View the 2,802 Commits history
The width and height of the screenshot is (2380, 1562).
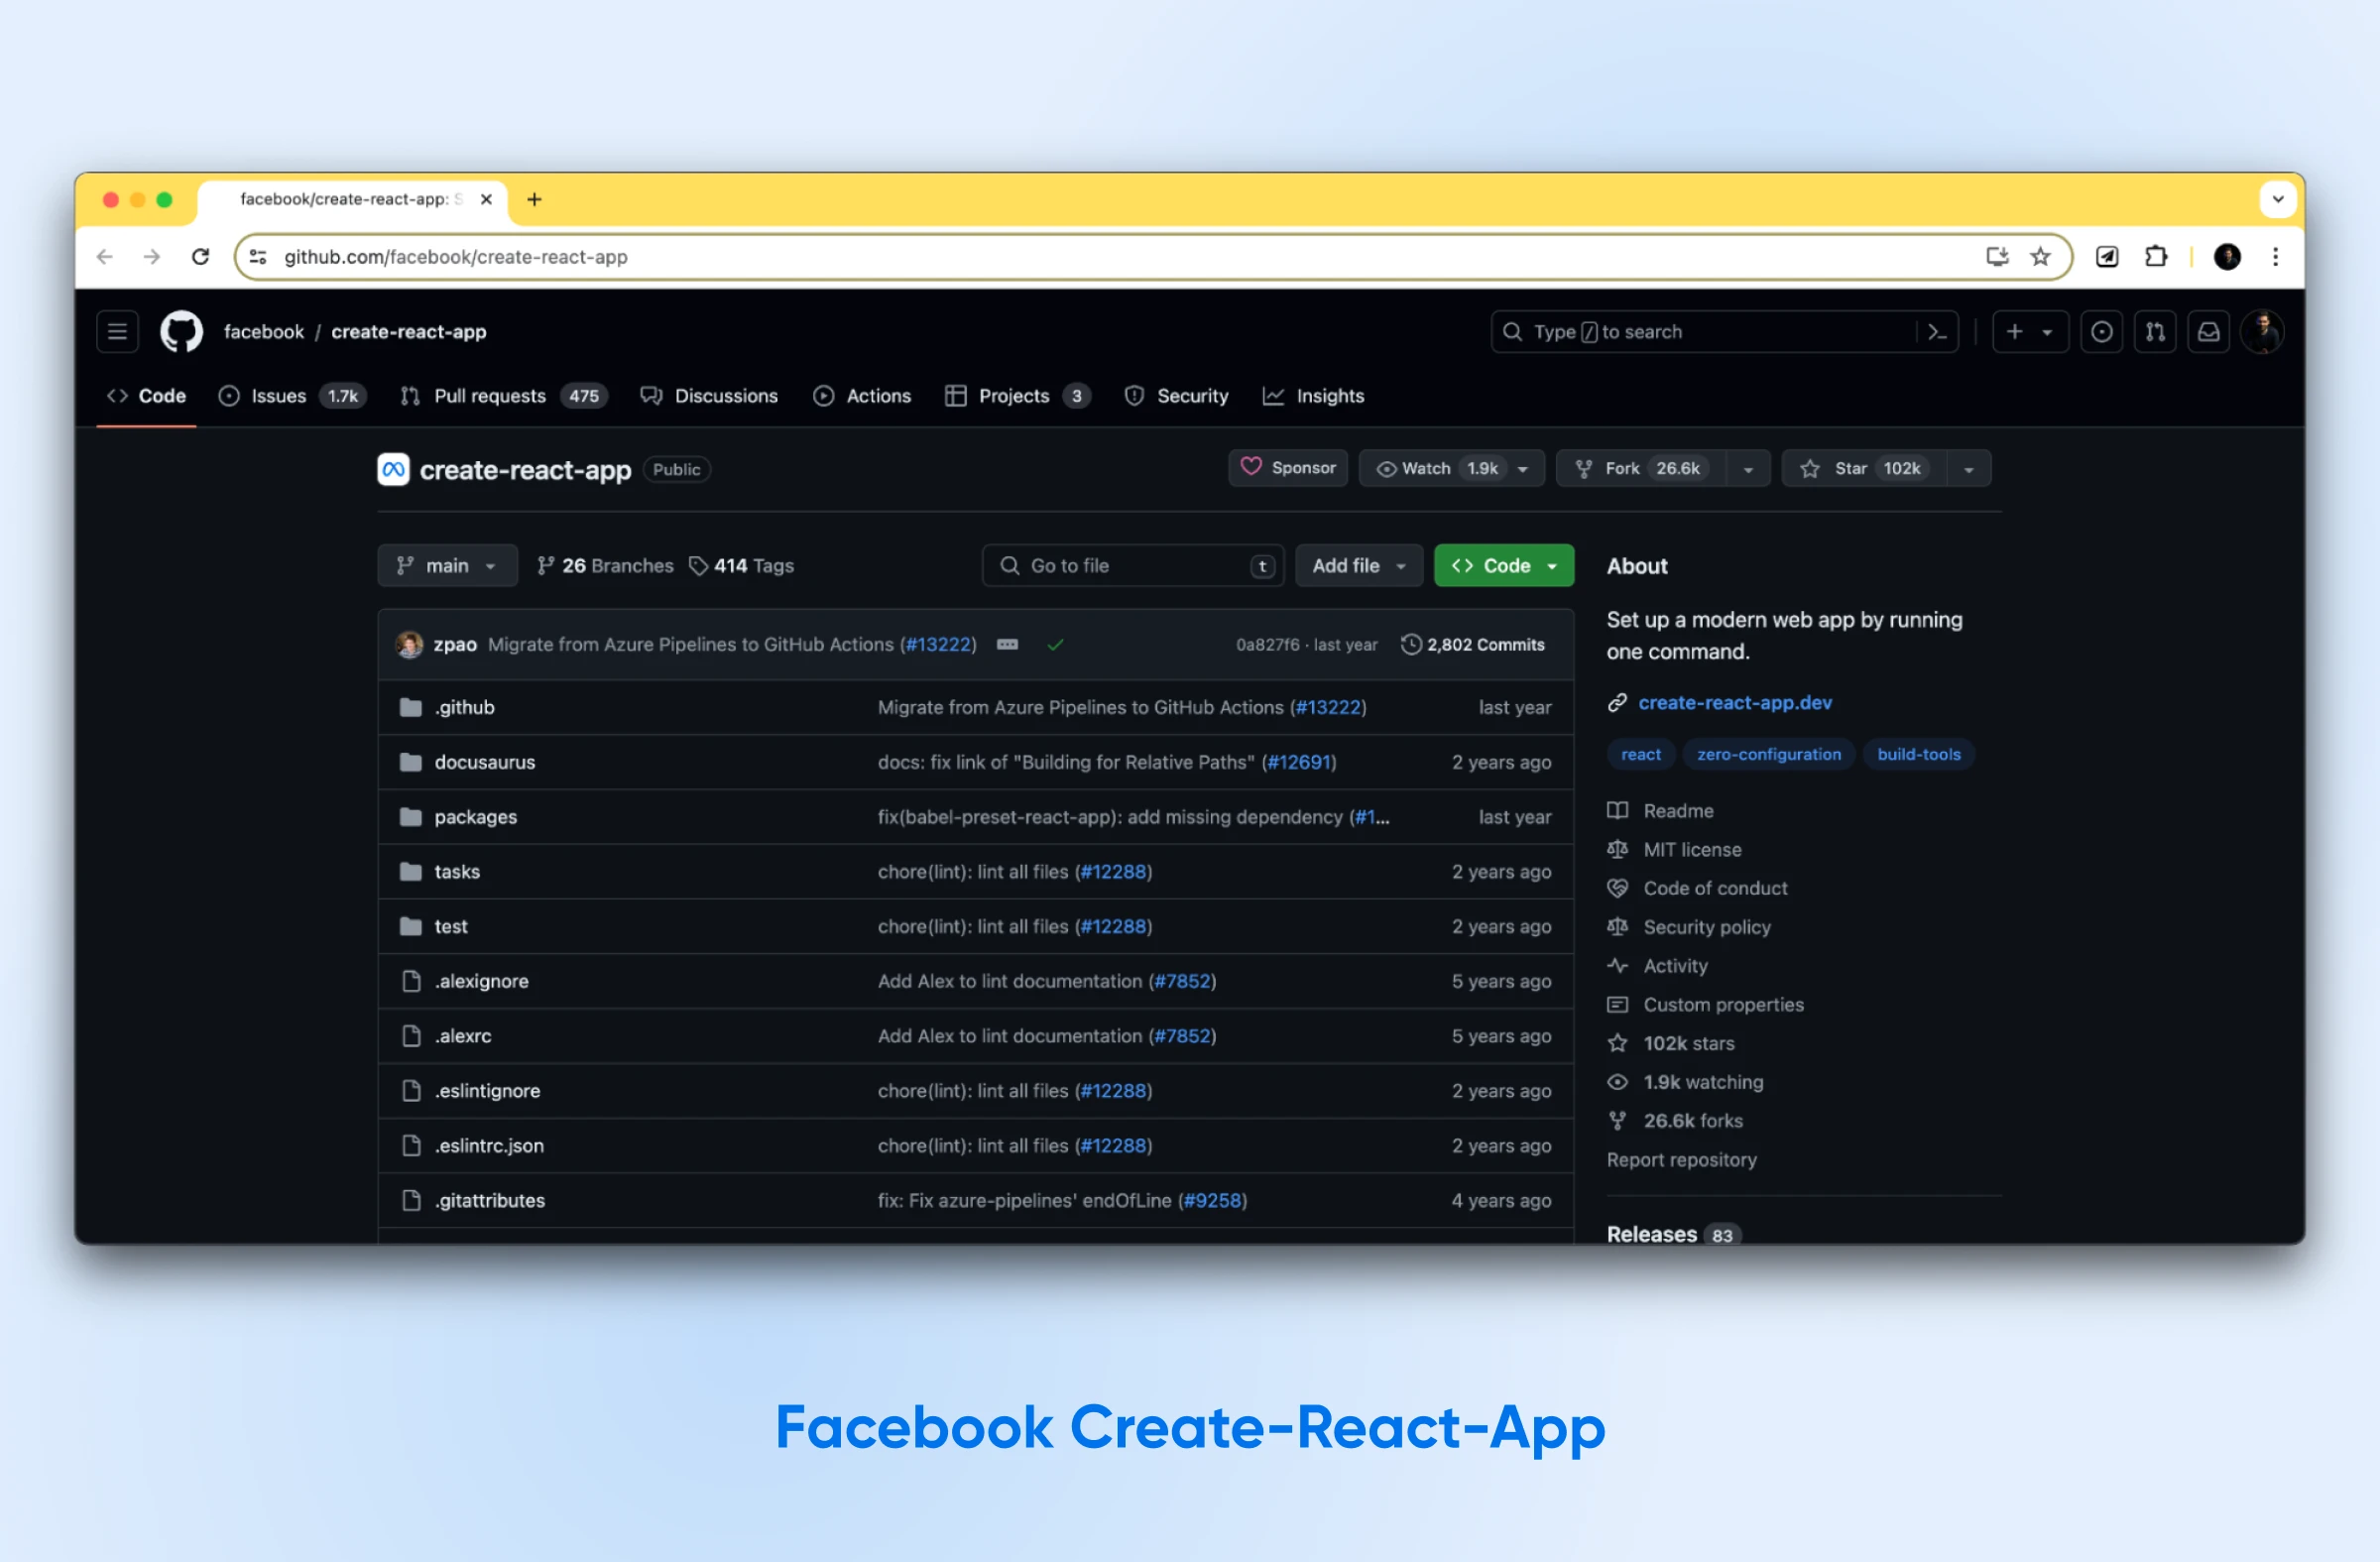[1472, 645]
